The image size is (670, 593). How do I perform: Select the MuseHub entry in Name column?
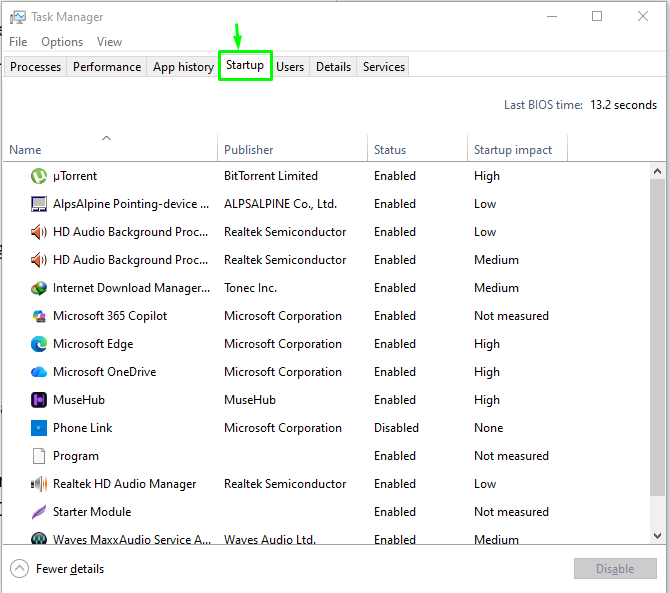79,400
